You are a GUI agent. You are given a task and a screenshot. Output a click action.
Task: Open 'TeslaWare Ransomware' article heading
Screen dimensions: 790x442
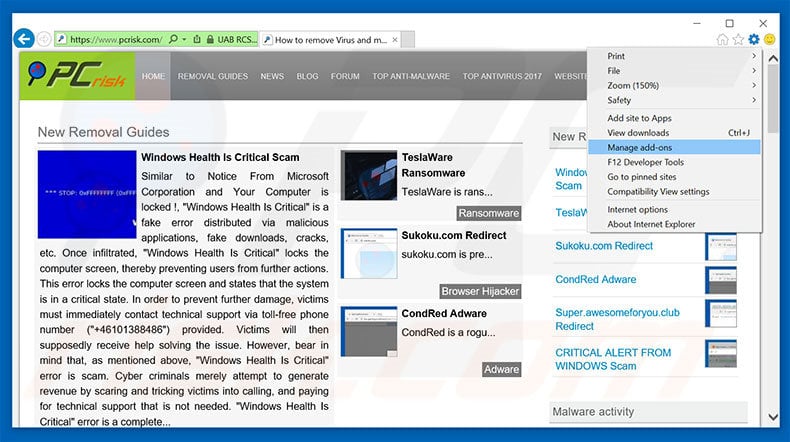tap(433, 165)
